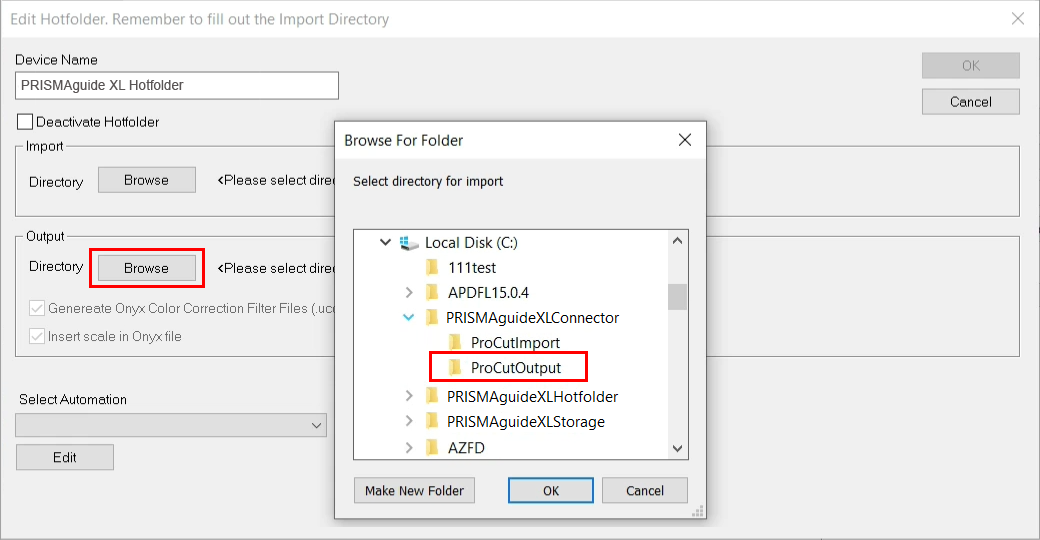Viewport: 1040px width, 540px height.
Task: Click the PRISMAguideXLConnector folder icon
Action: tap(432, 317)
